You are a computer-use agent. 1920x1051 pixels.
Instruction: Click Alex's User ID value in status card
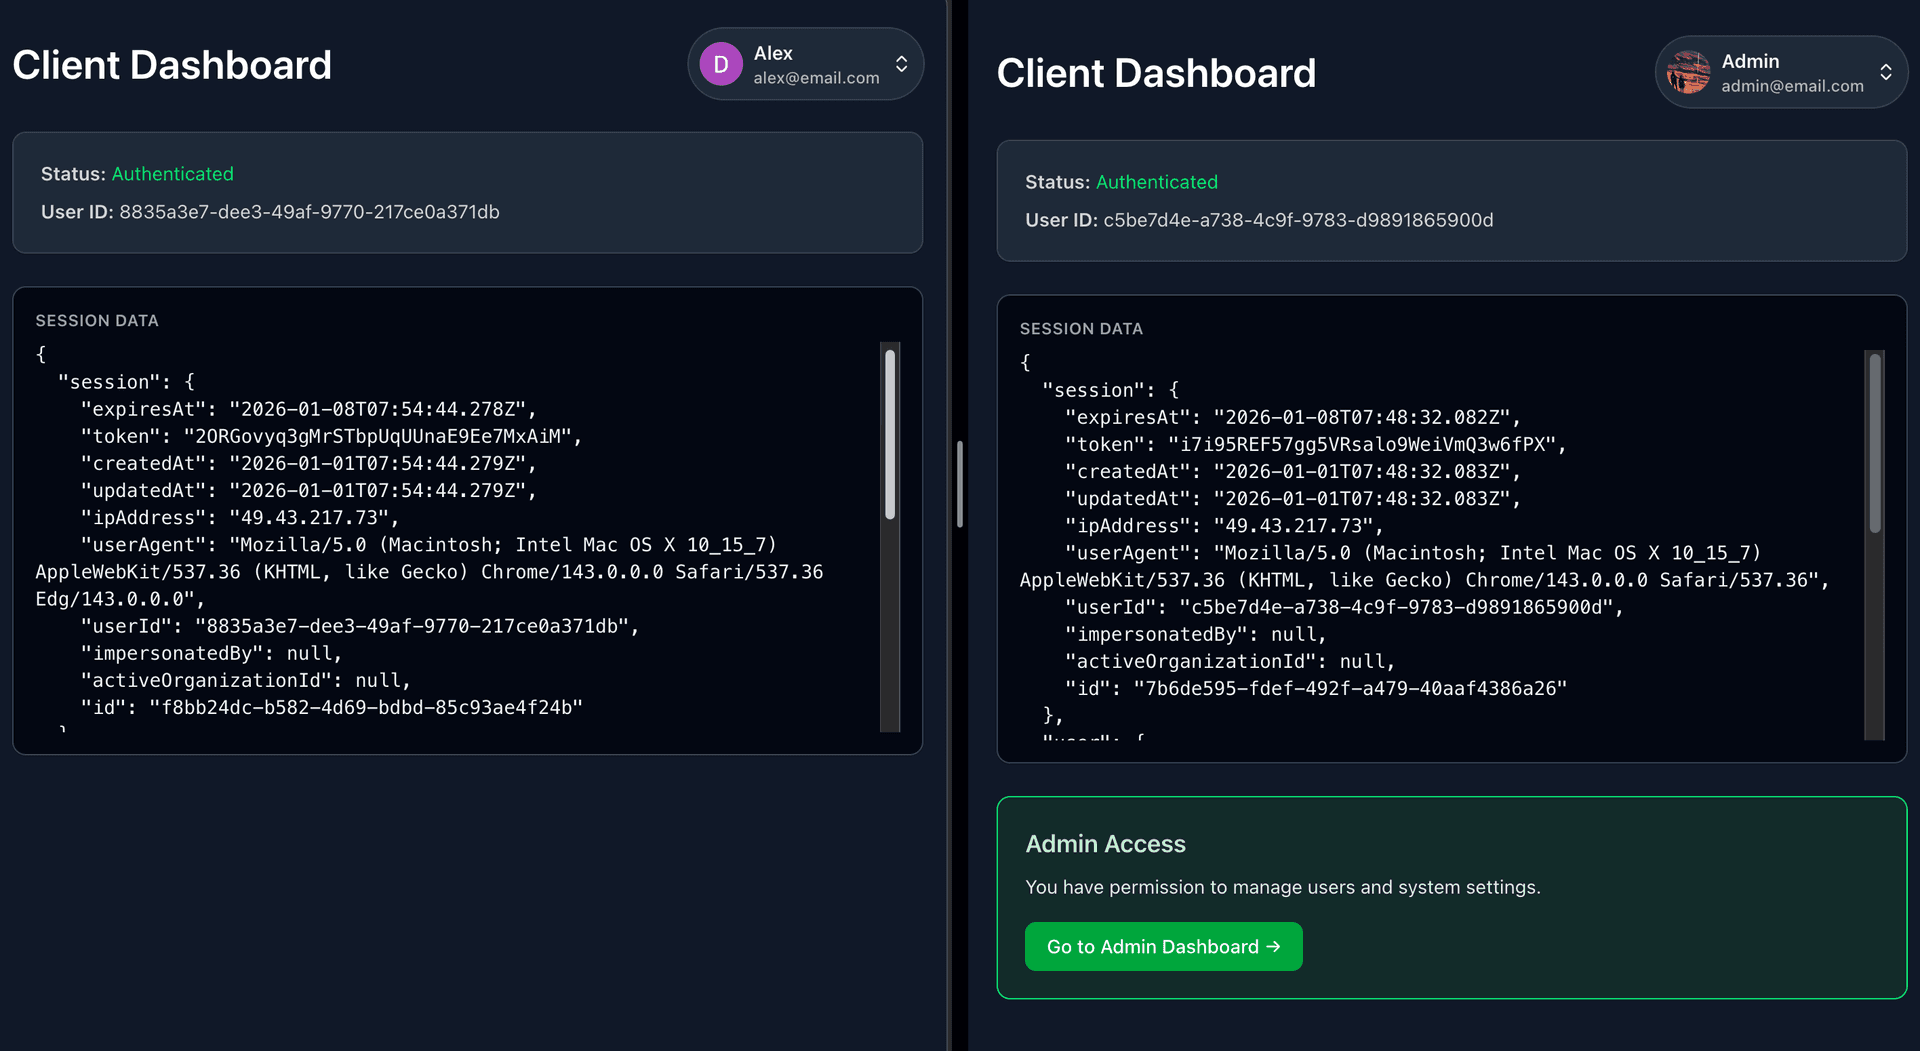tap(309, 212)
